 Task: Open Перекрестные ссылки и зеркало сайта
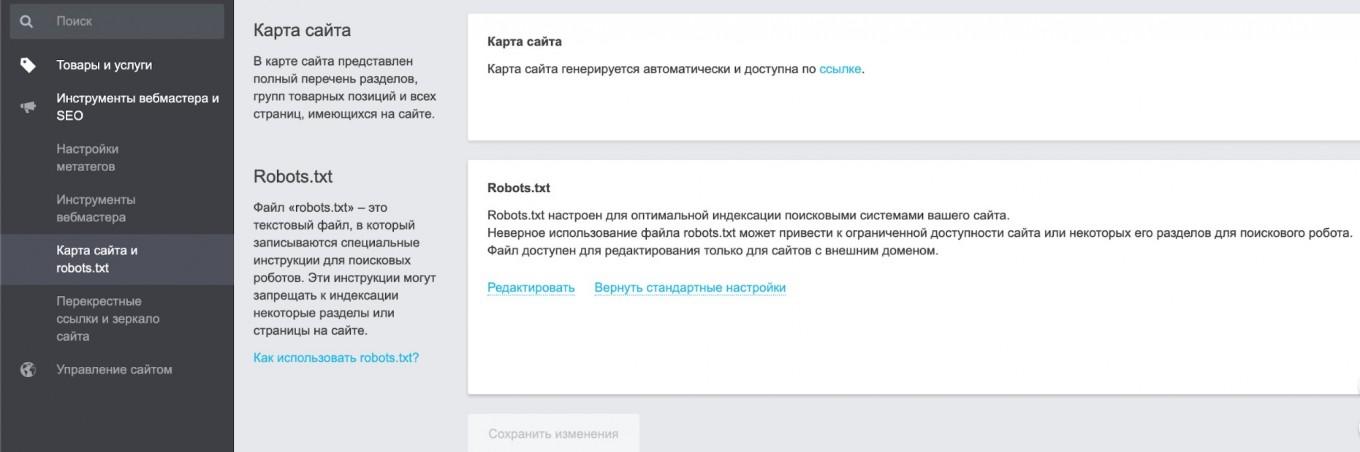click(x=108, y=319)
